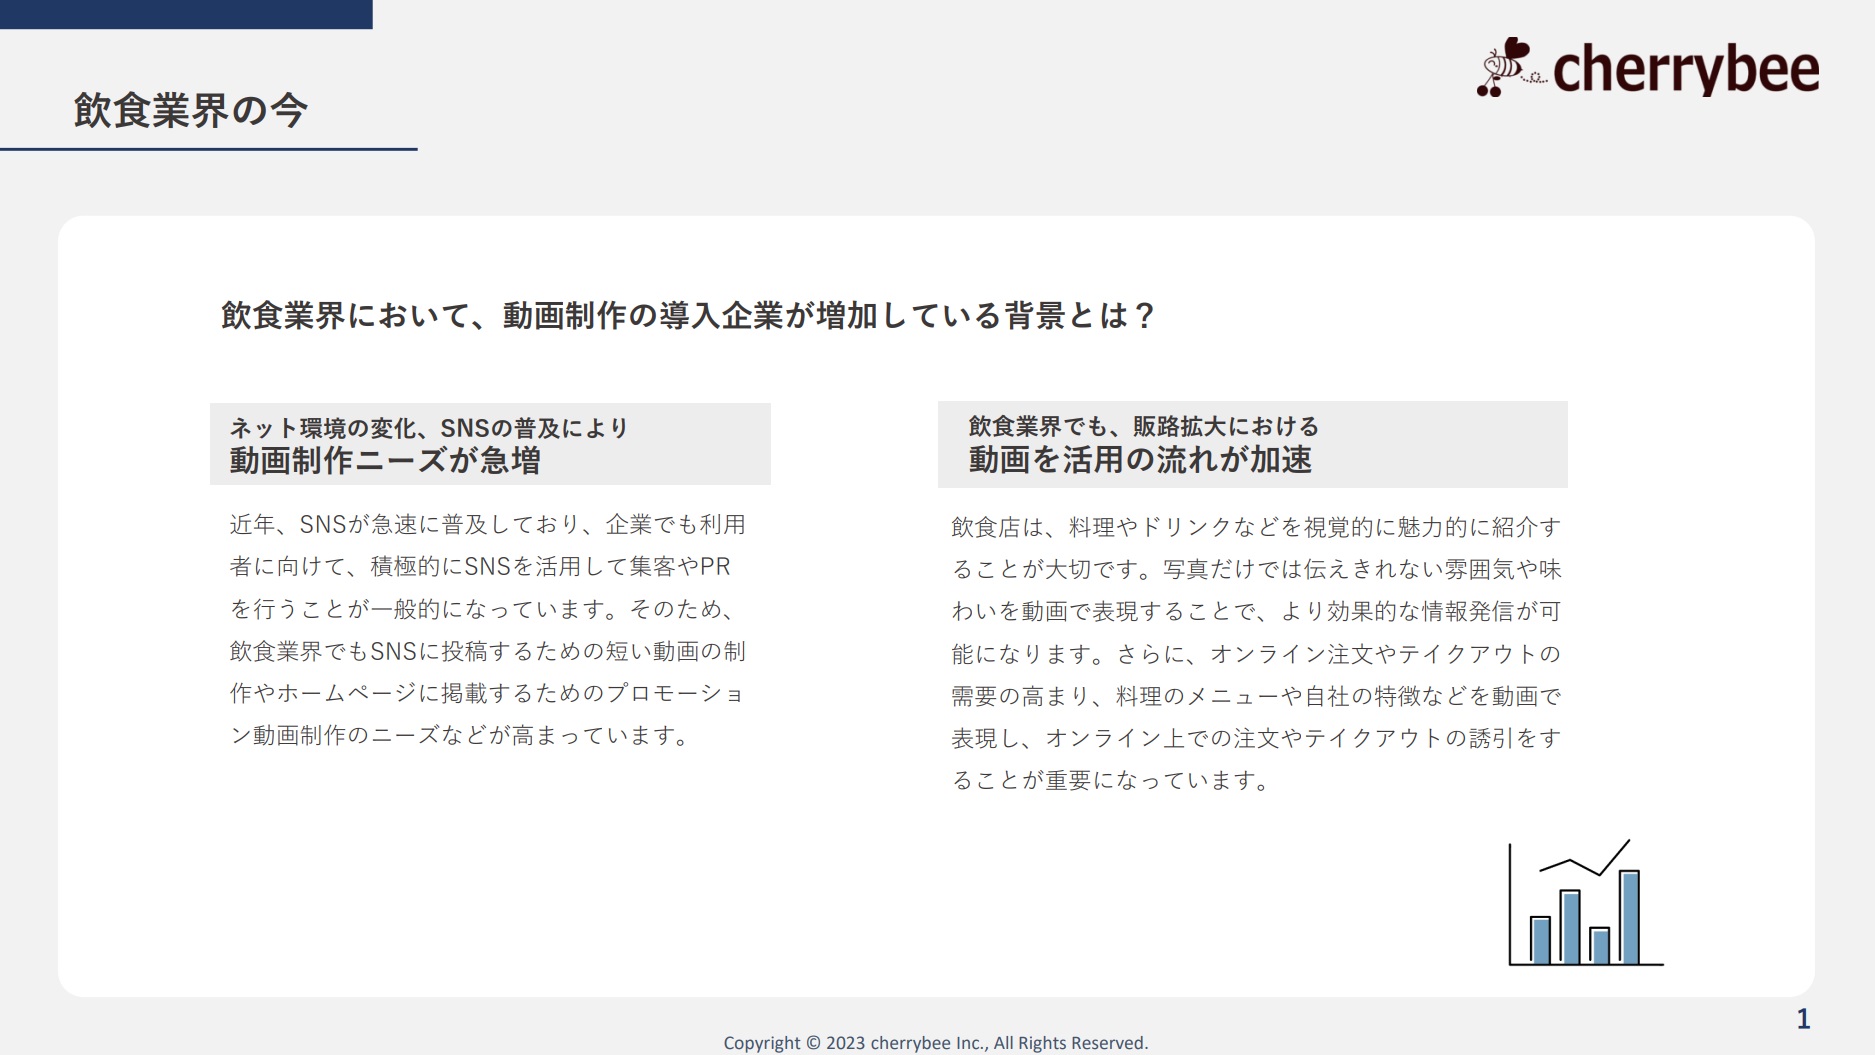Select the subheading ネット環境の変化、SNSの普及により
1875x1055 pixels.
[429, 428]
